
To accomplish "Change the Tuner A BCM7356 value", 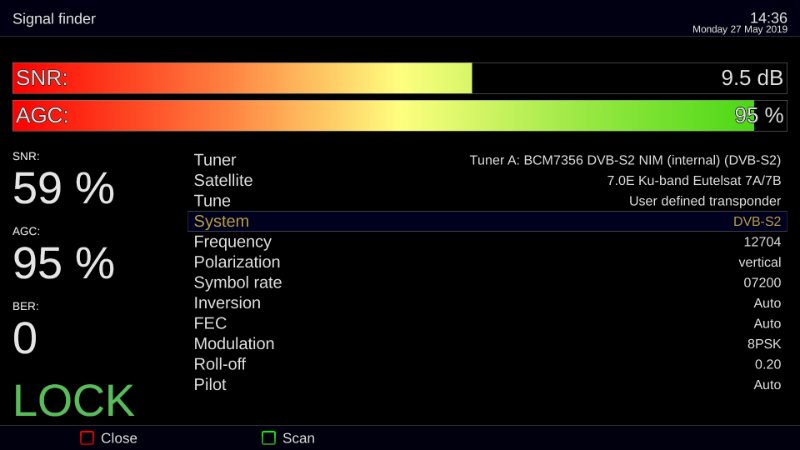I will click(x=625, y=160).
